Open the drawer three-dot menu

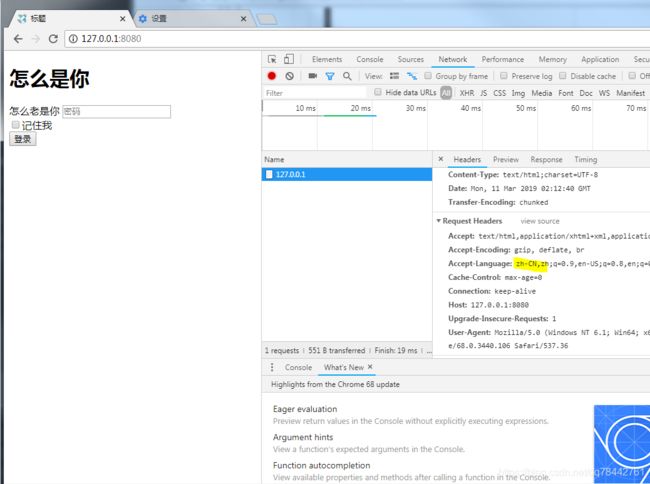[x=272, y=367]
